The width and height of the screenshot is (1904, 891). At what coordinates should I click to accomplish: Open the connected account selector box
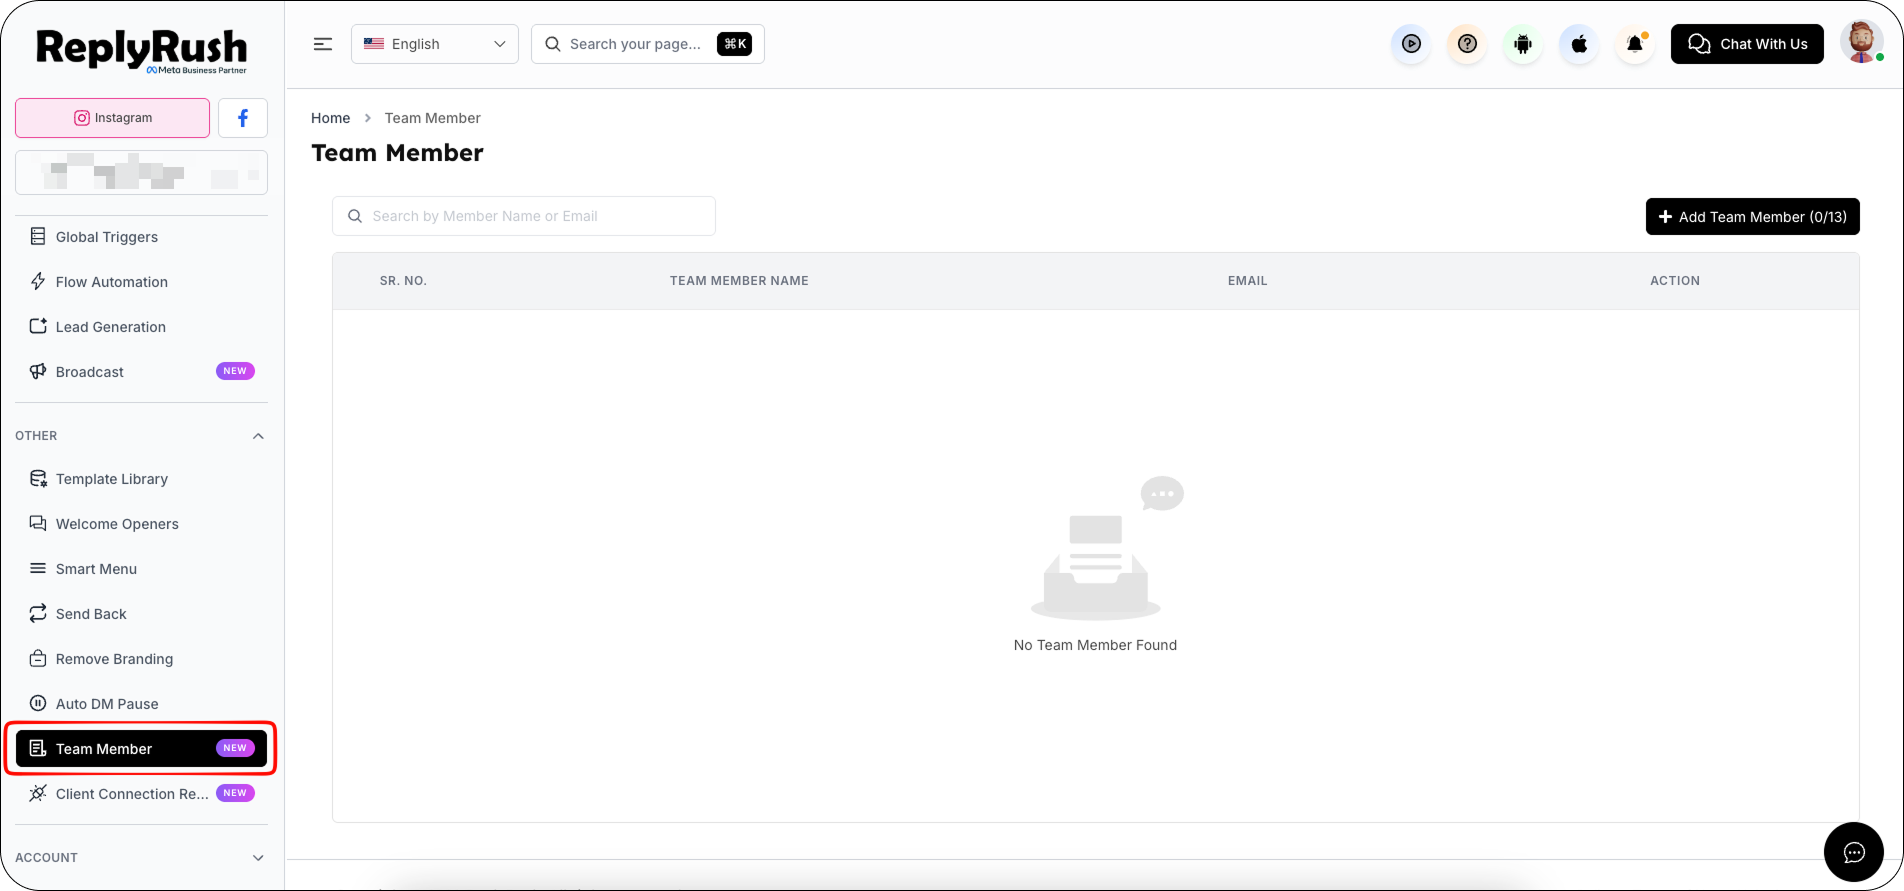point(142,172)
